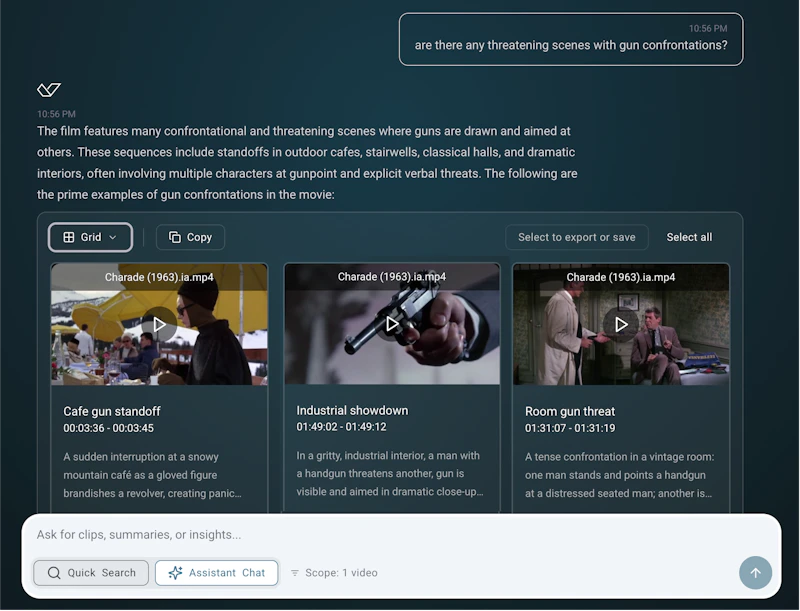Click timestamp 00:03:36 - 00:03:45
The height and width of the screenshot is (611, 800).
click(x=108, y=428)
